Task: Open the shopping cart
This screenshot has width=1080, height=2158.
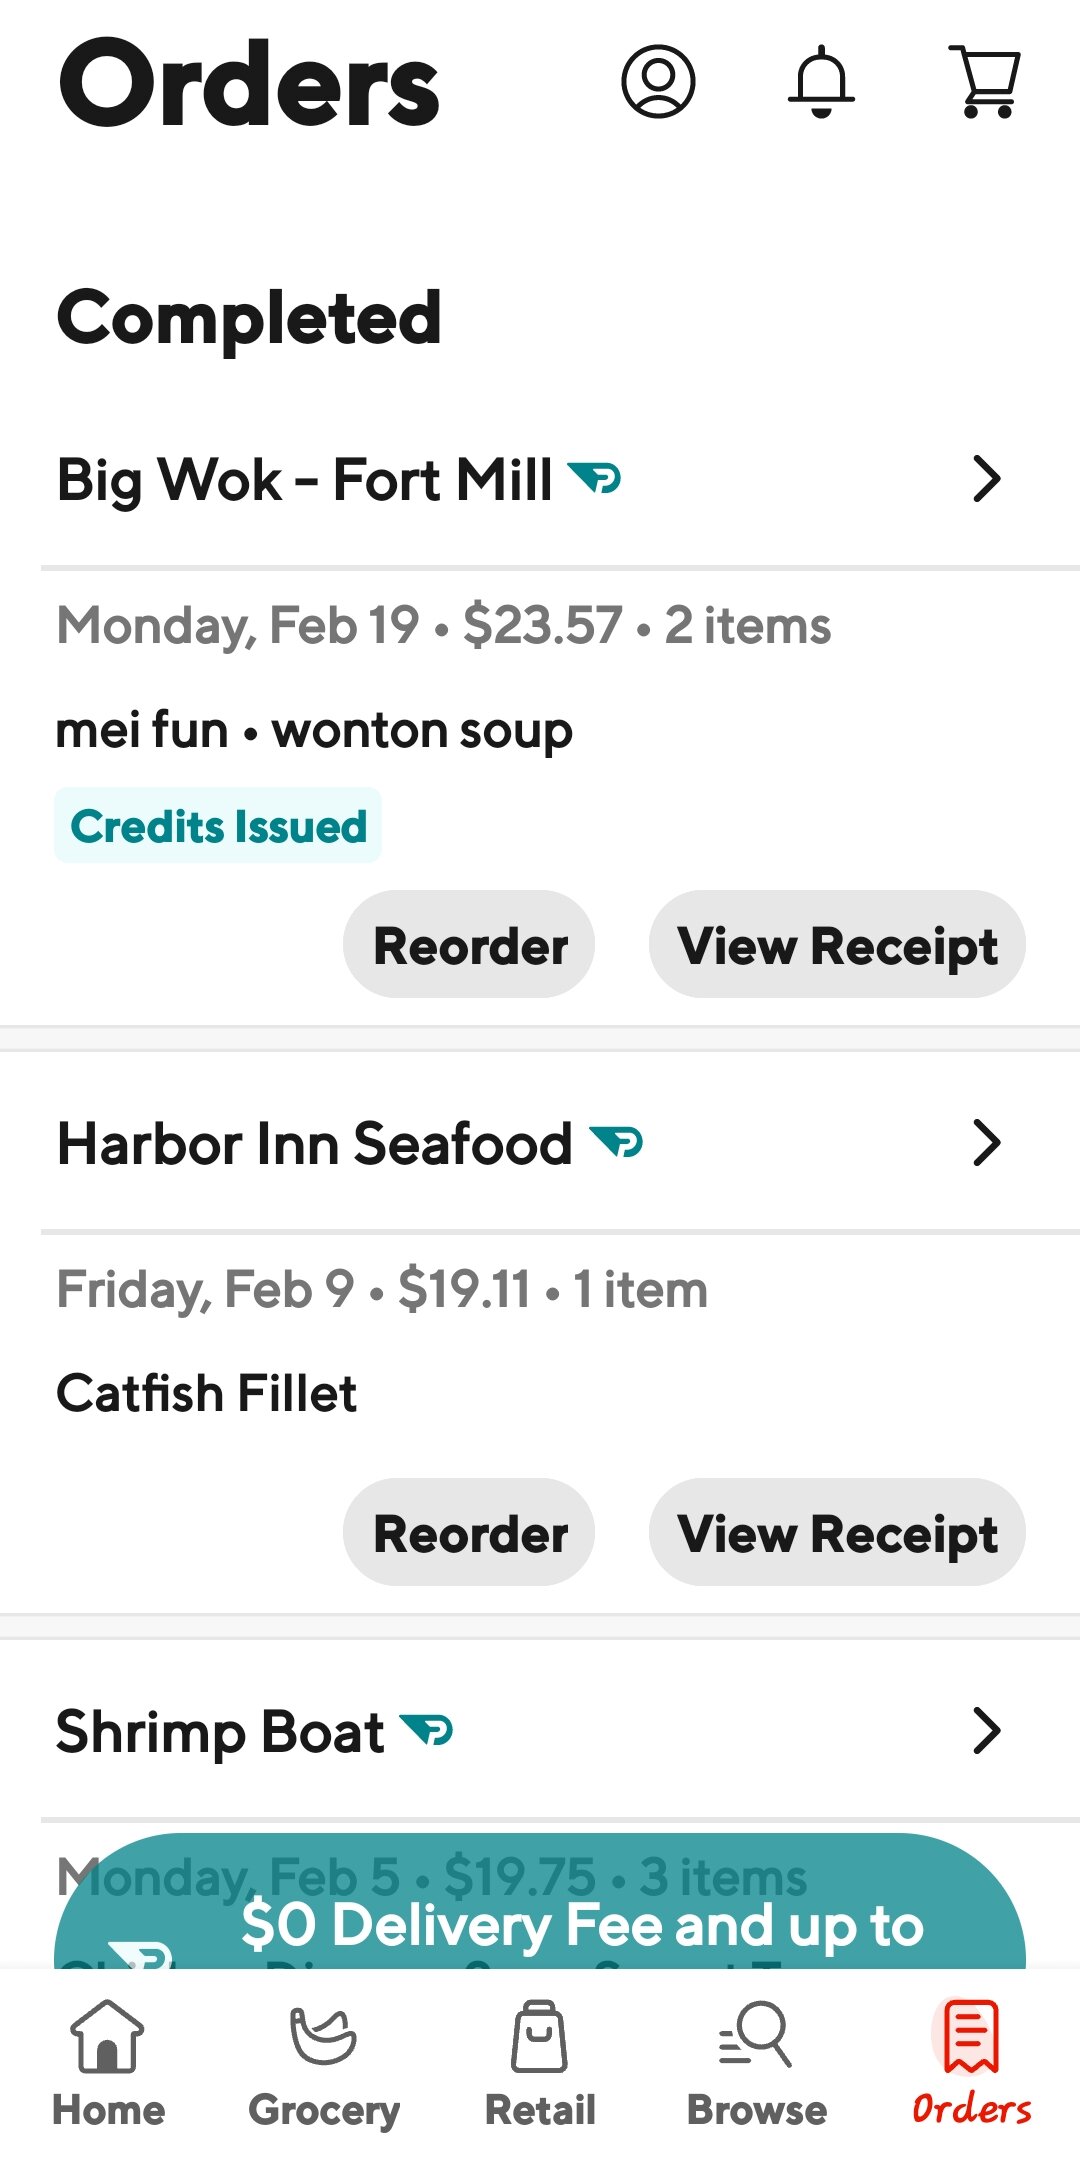Action: [985, 82]
